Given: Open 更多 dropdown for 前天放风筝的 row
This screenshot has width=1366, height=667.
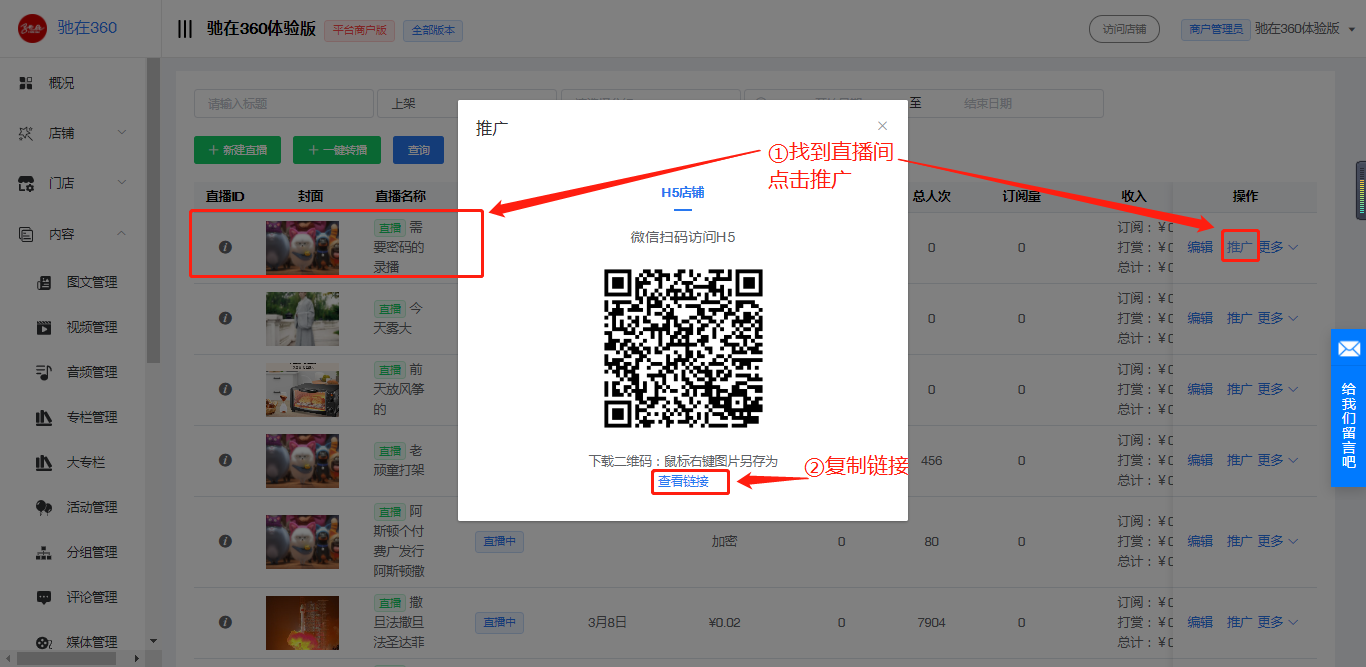Looking at the screenshot, I should point(1277,389).
